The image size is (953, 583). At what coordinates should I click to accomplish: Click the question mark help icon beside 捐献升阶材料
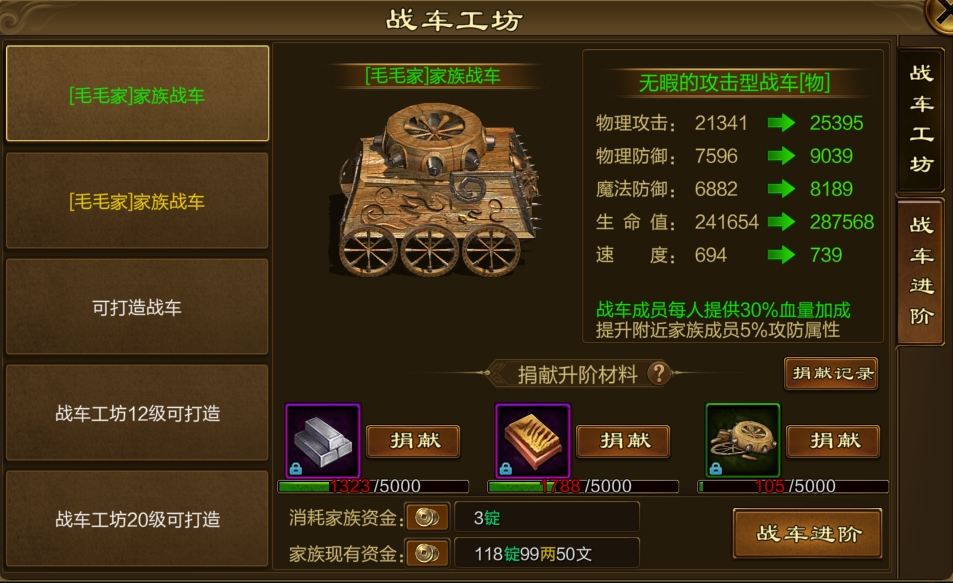tap(659, 373)
